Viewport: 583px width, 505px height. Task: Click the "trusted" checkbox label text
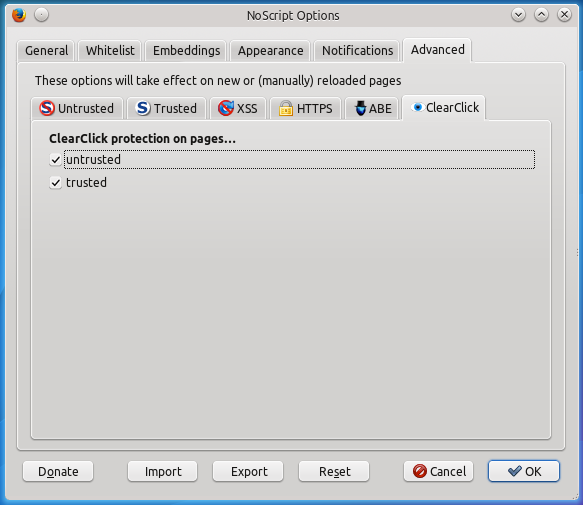coord(86,183)
